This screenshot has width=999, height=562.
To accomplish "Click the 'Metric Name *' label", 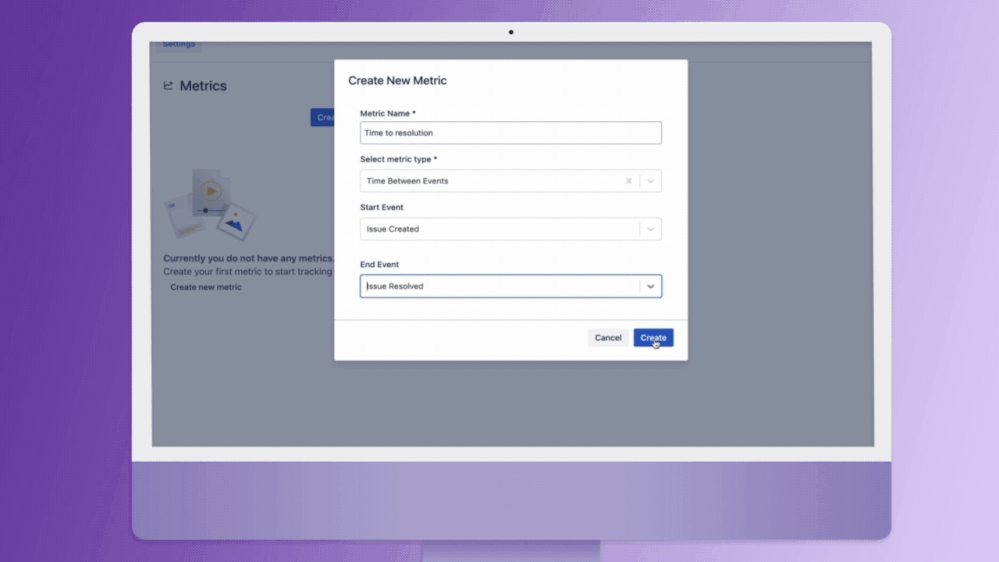I will tap(387, 113).
